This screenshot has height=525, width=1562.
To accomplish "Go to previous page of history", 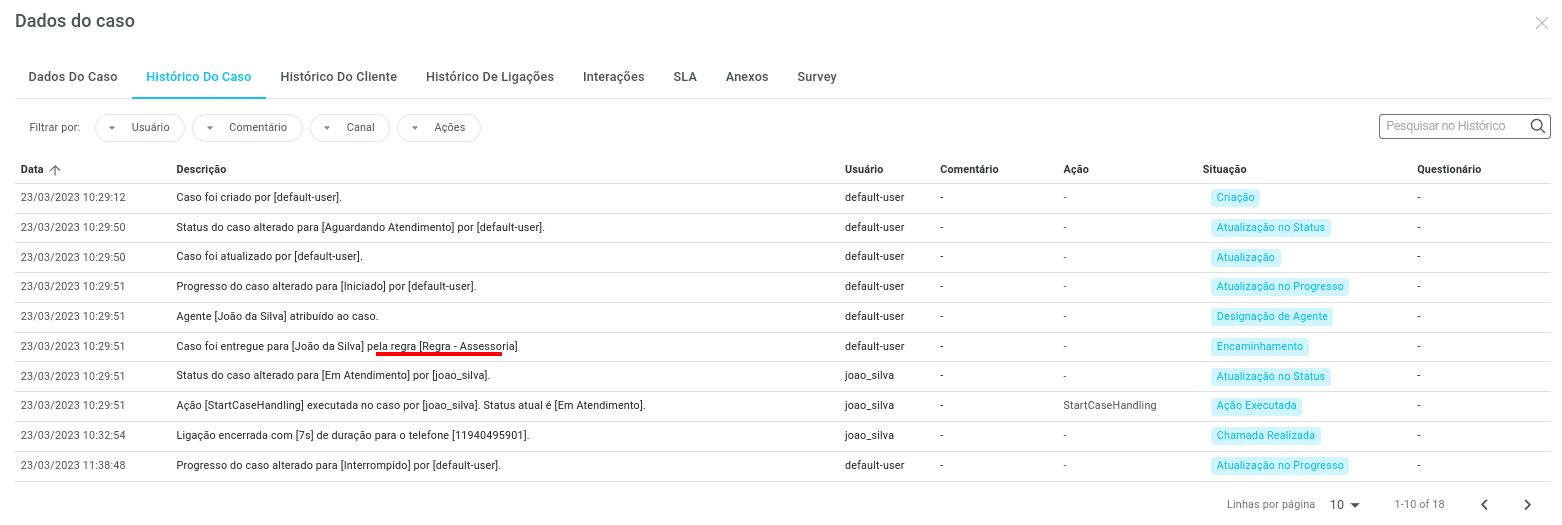I will 1484,505.
